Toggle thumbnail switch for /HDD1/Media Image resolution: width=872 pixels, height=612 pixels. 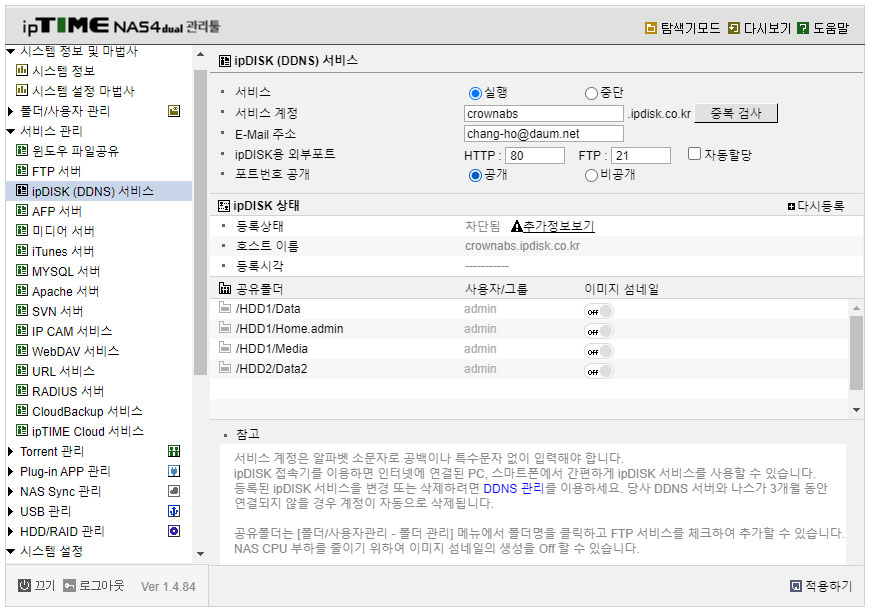599,351
